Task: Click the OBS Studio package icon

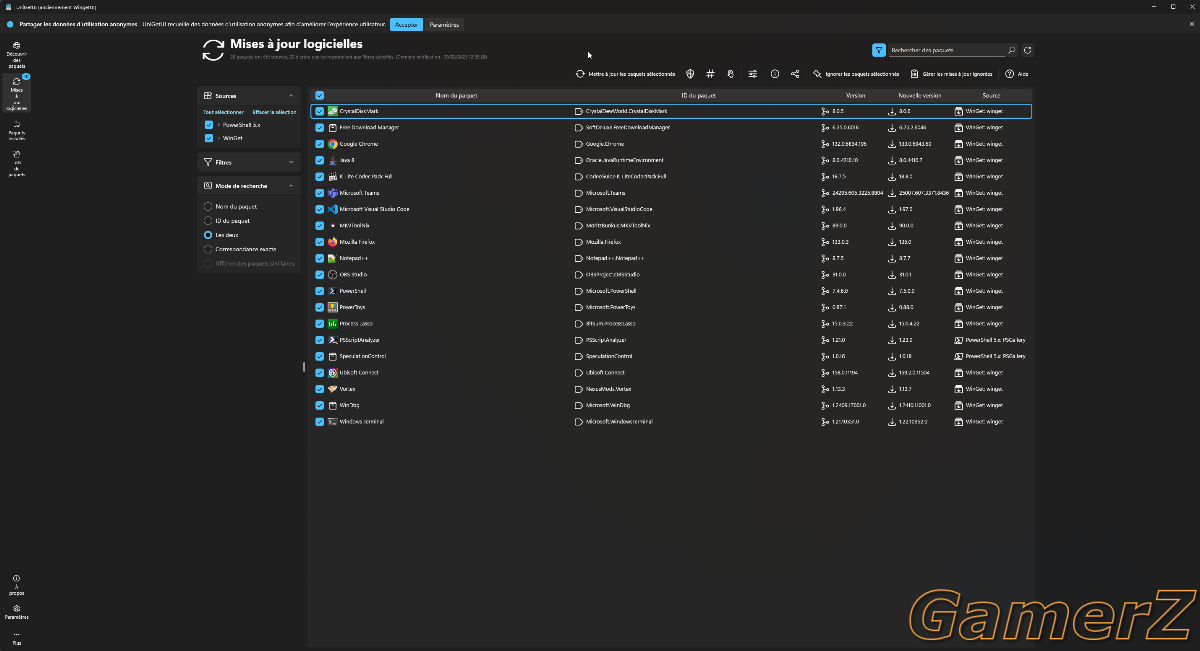Action: click(333, 274)
